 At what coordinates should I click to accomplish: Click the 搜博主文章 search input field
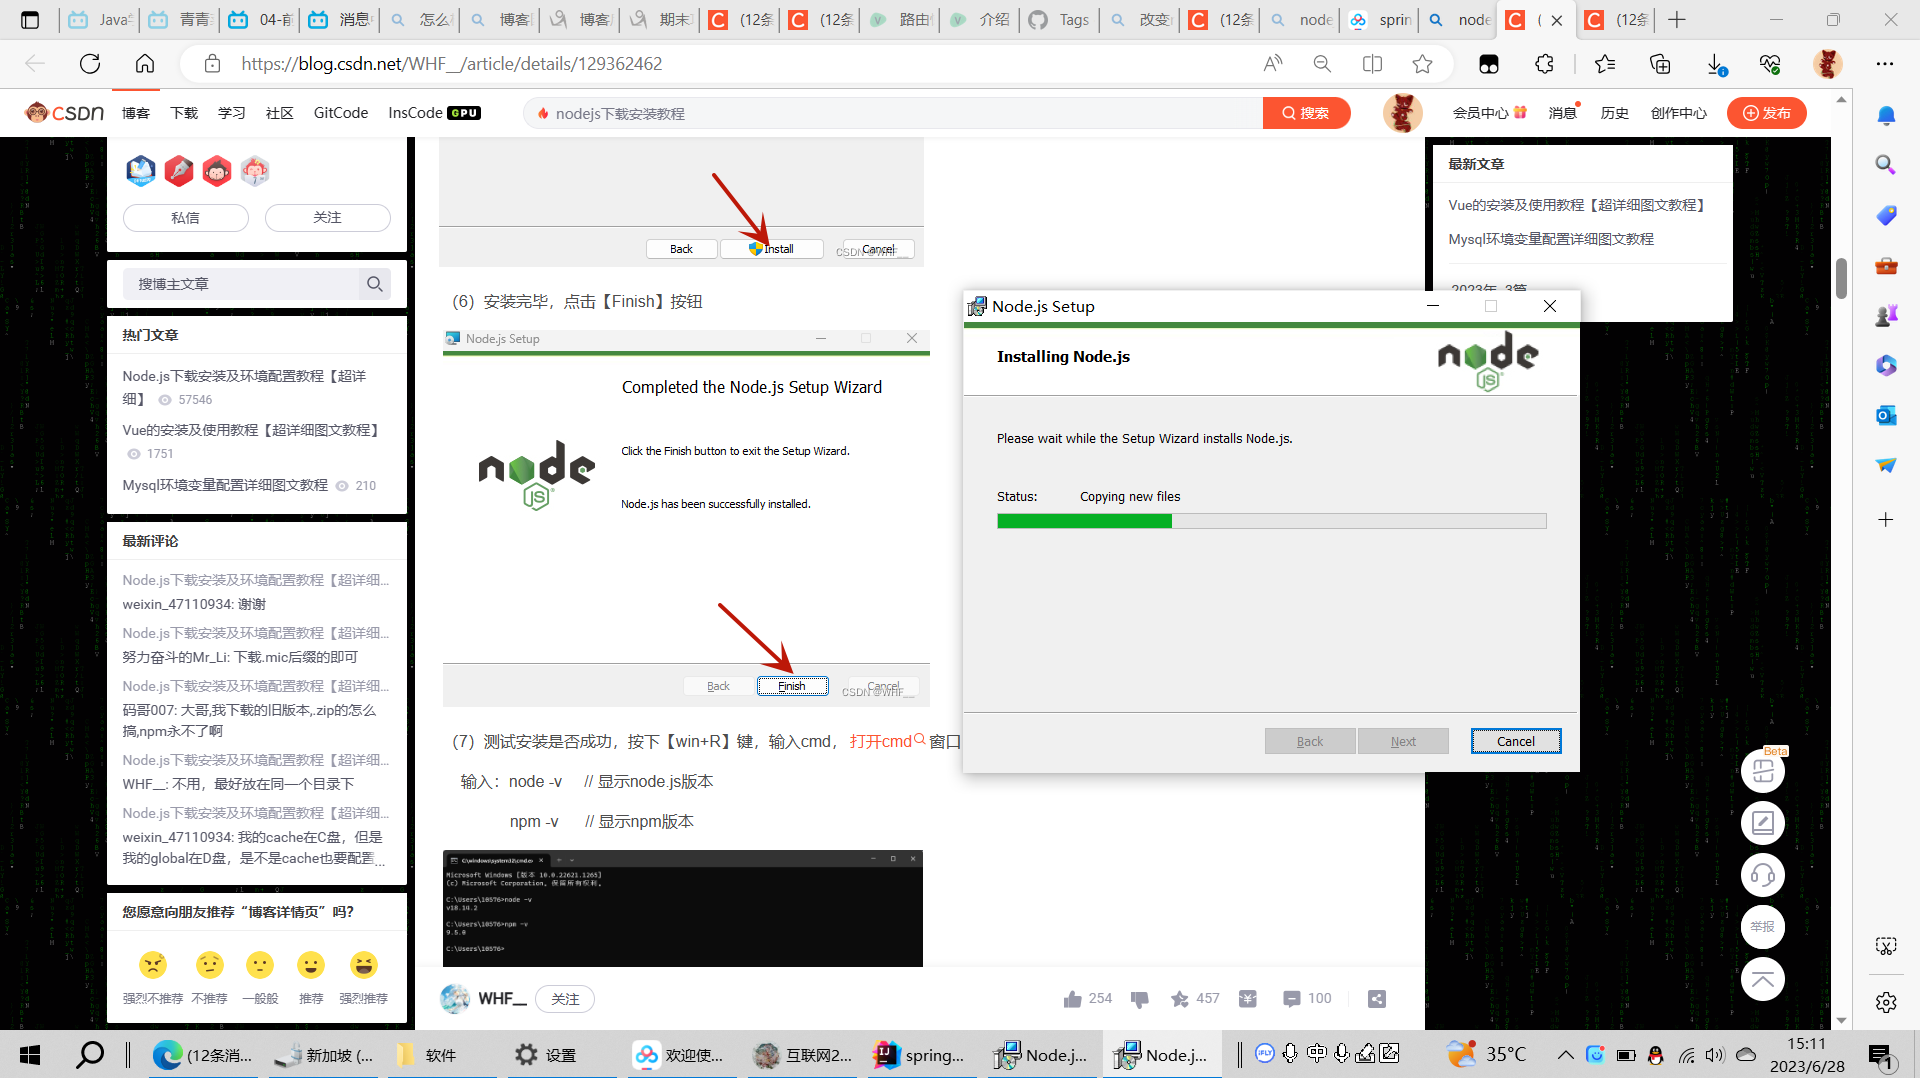[x=240, y=283]
